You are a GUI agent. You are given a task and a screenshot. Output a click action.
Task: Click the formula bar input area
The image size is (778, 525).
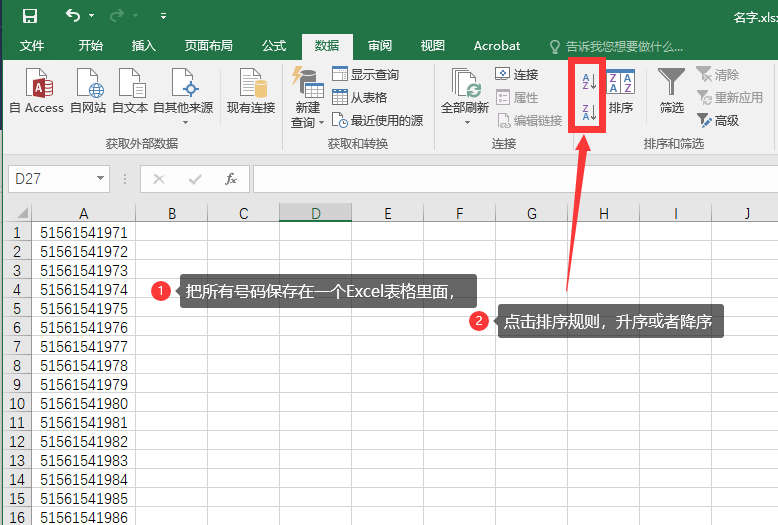coord(515,179)
